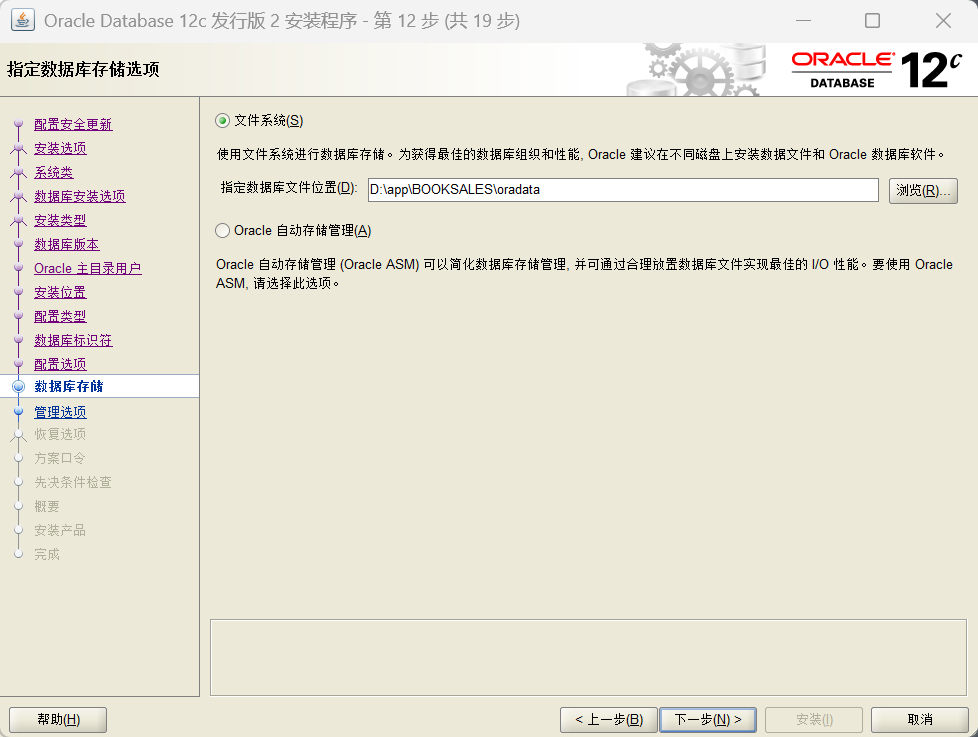Viewport: 978px width, 737px height.
Task: Click the step node icon beside 恢复选项
Action: (19, 435)
